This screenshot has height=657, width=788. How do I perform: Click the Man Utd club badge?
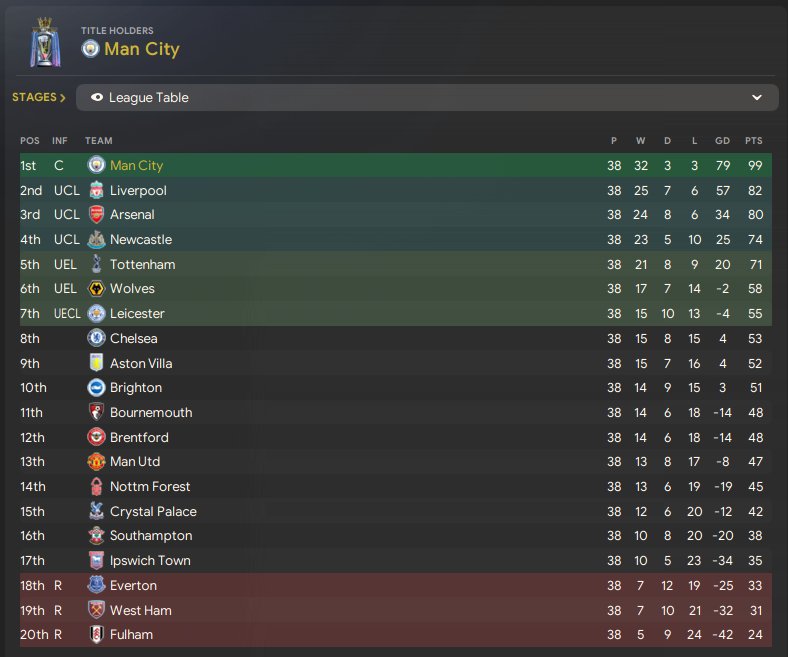coord(96,462)
